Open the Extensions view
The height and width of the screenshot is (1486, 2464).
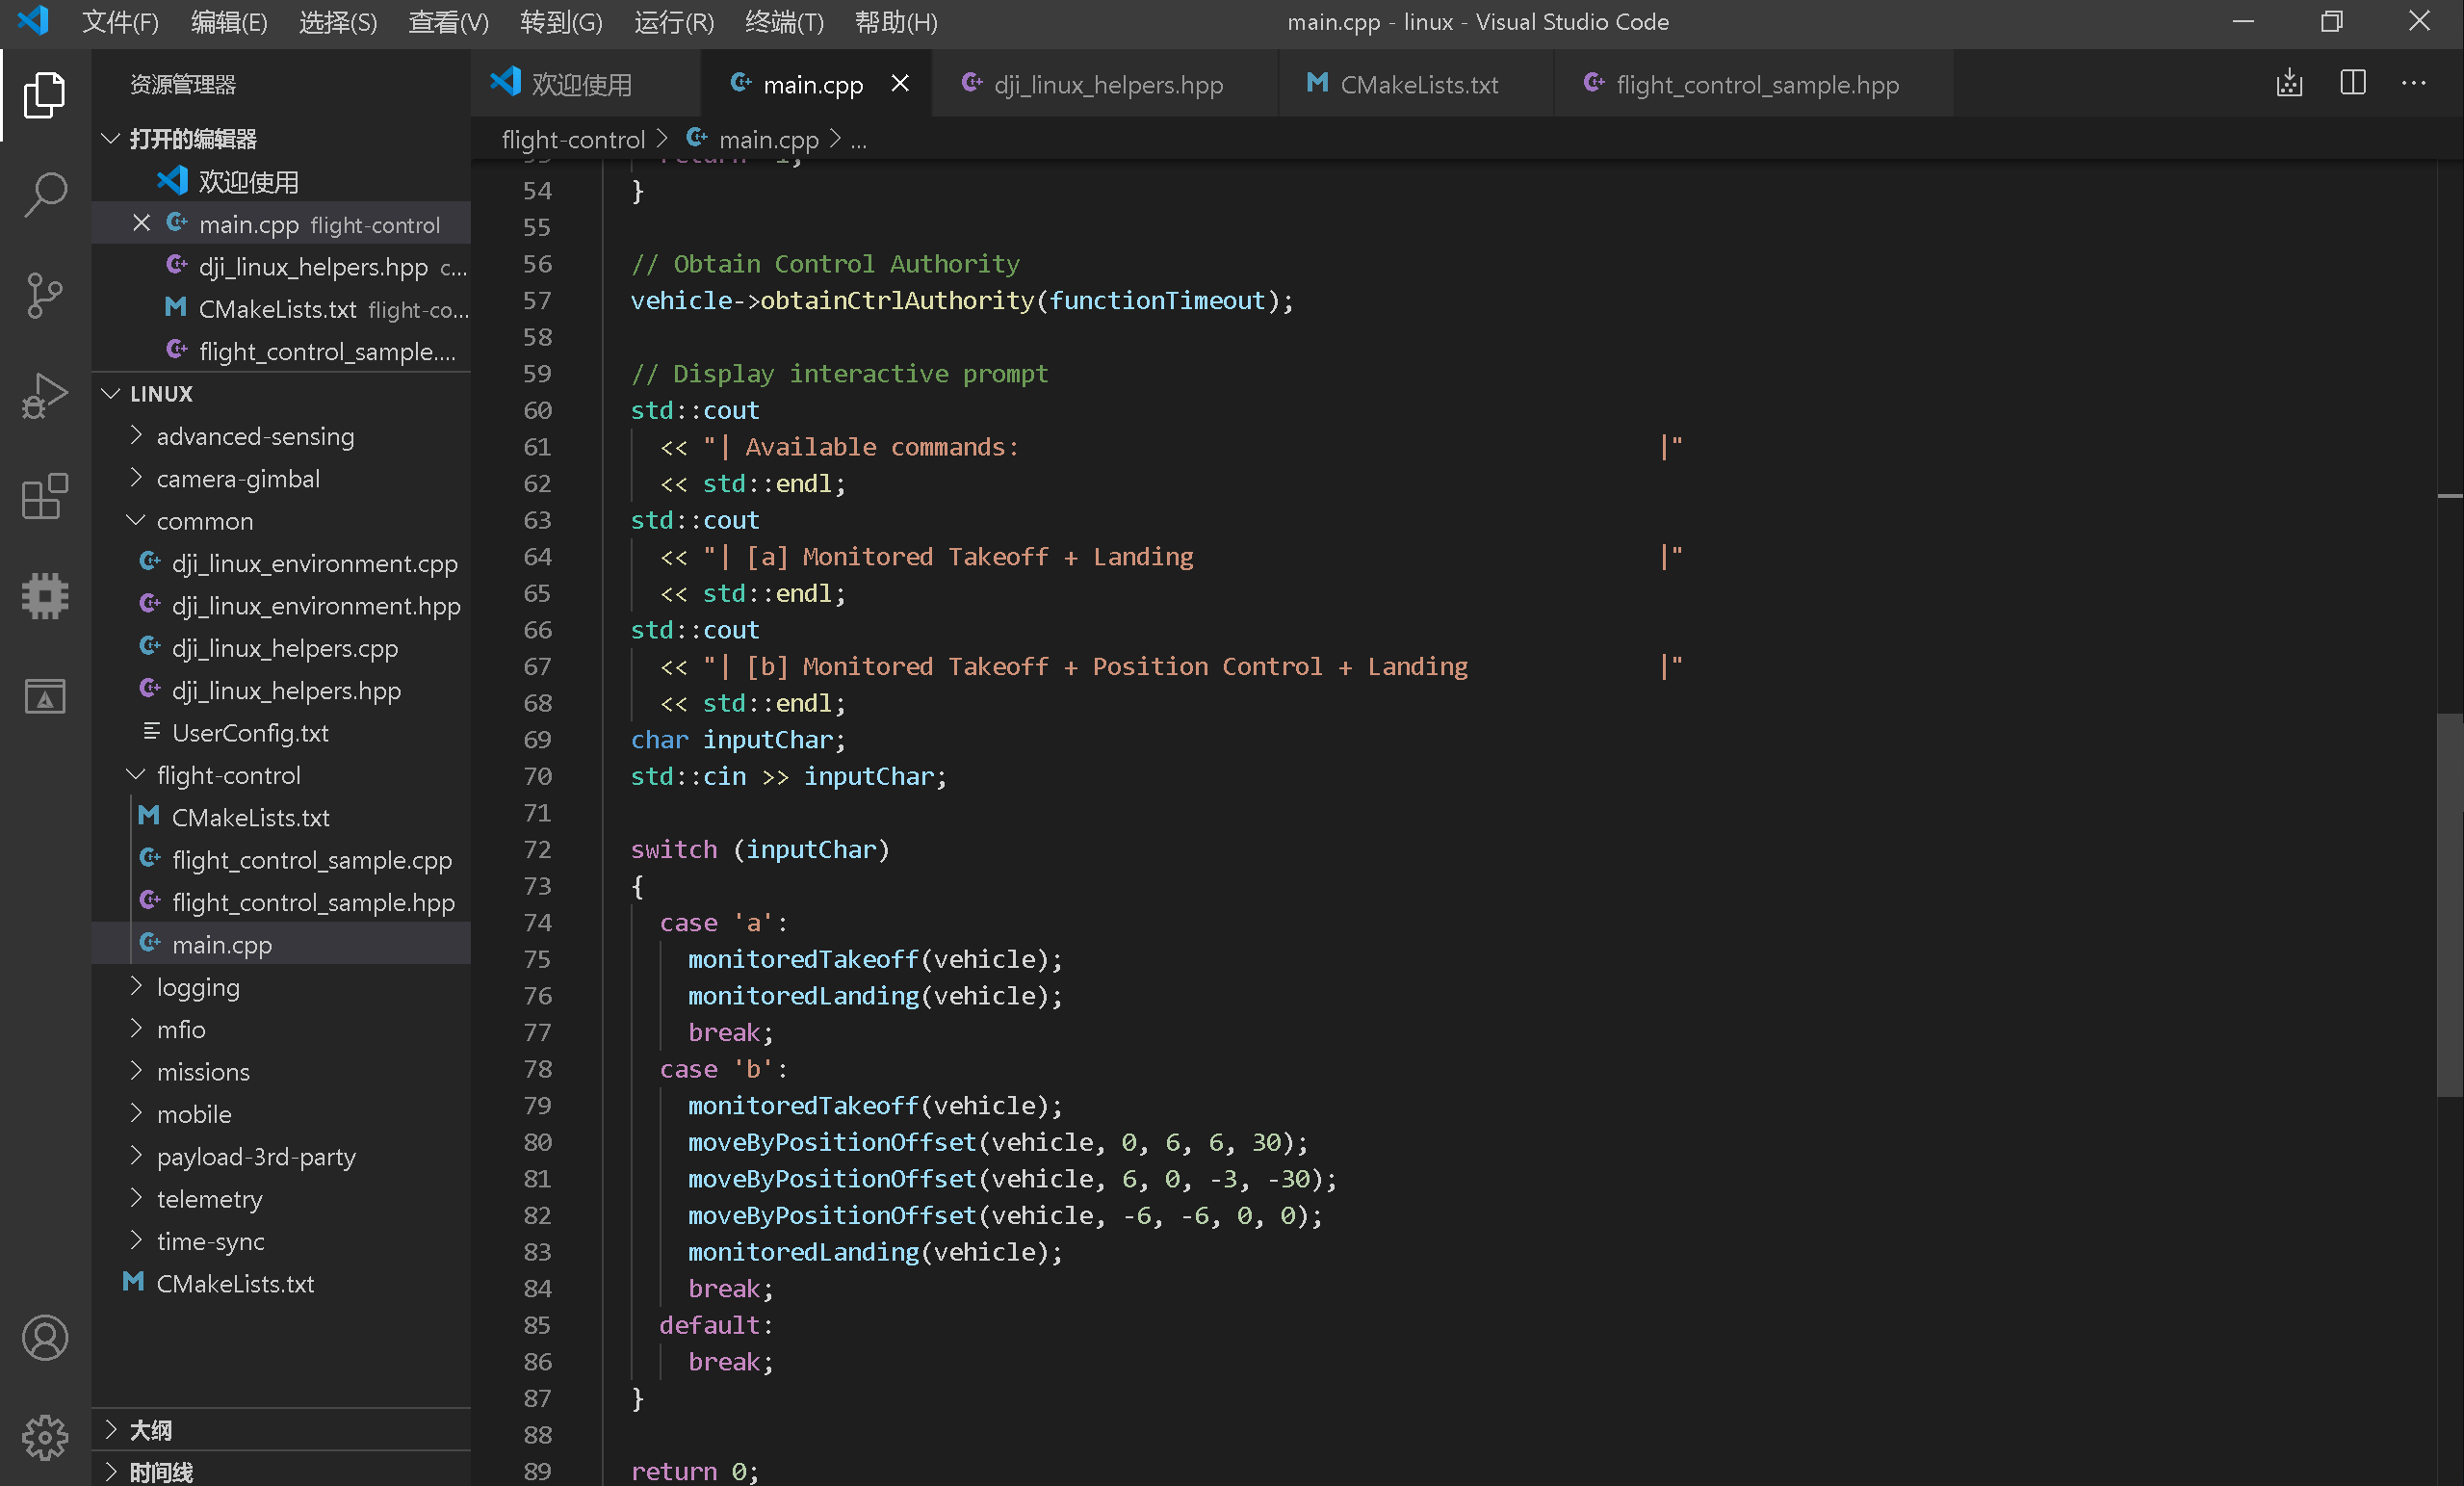[45, 496]
